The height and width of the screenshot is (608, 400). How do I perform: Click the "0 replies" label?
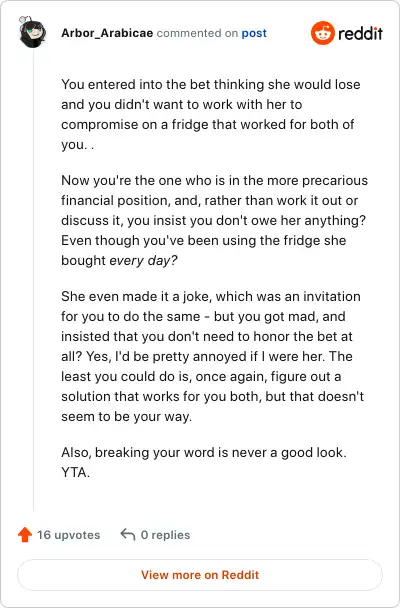tap(166, 535)
